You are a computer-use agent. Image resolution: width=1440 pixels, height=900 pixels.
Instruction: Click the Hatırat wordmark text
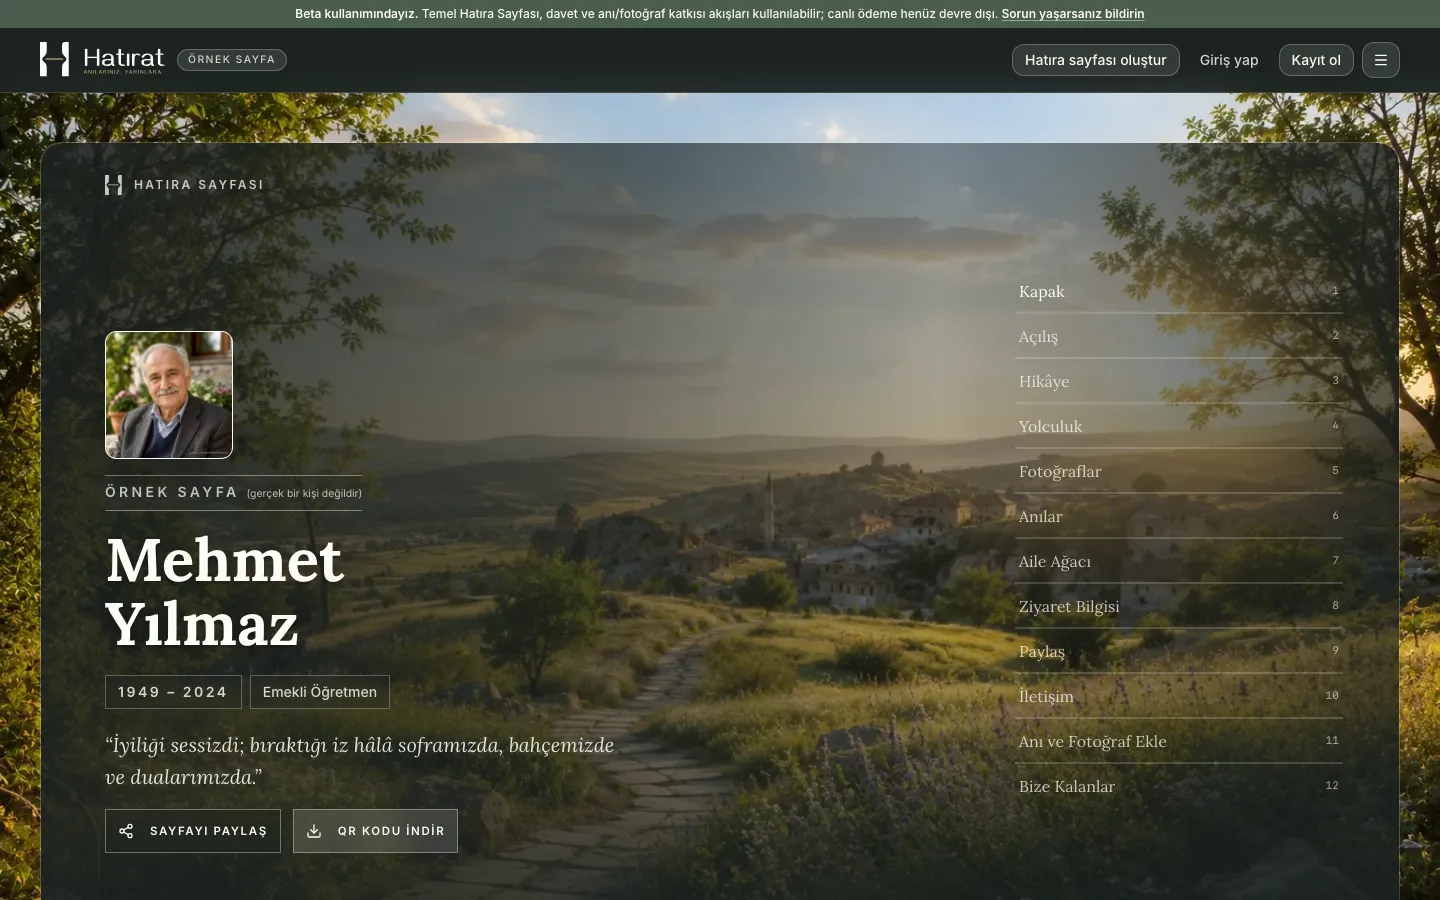(x=123, y=58)
